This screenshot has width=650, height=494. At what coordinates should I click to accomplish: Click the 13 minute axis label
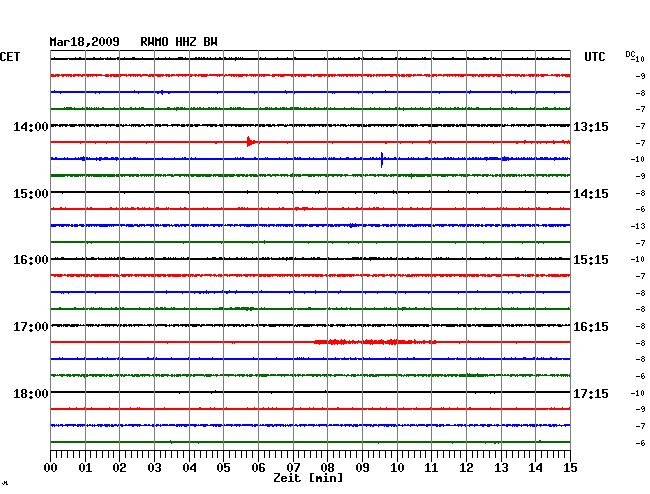click(x=501, y=467)
